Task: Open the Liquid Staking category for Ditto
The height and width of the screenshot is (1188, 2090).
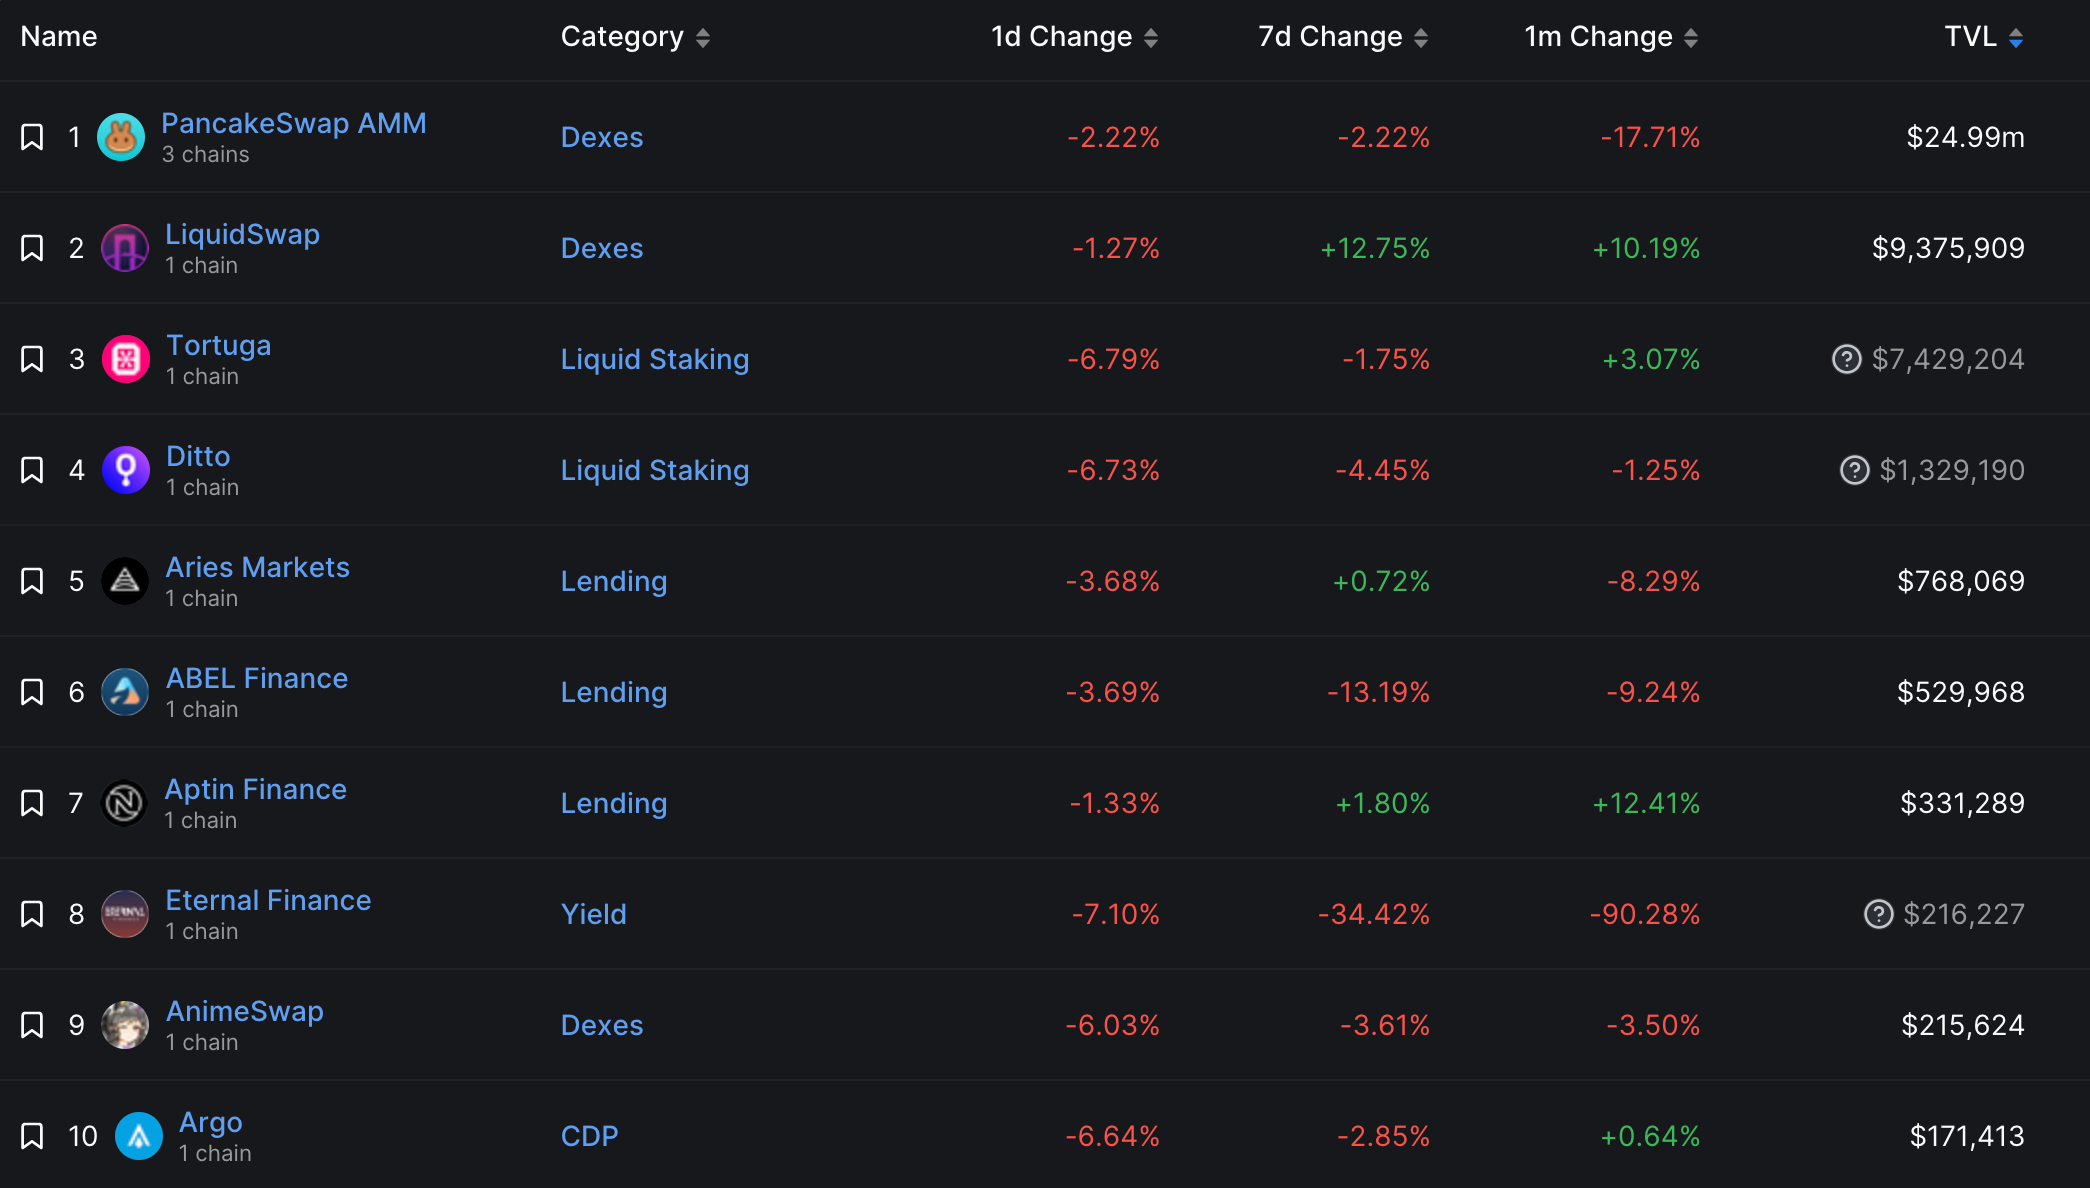Action: pyautogui.click(x=654, y=470)
